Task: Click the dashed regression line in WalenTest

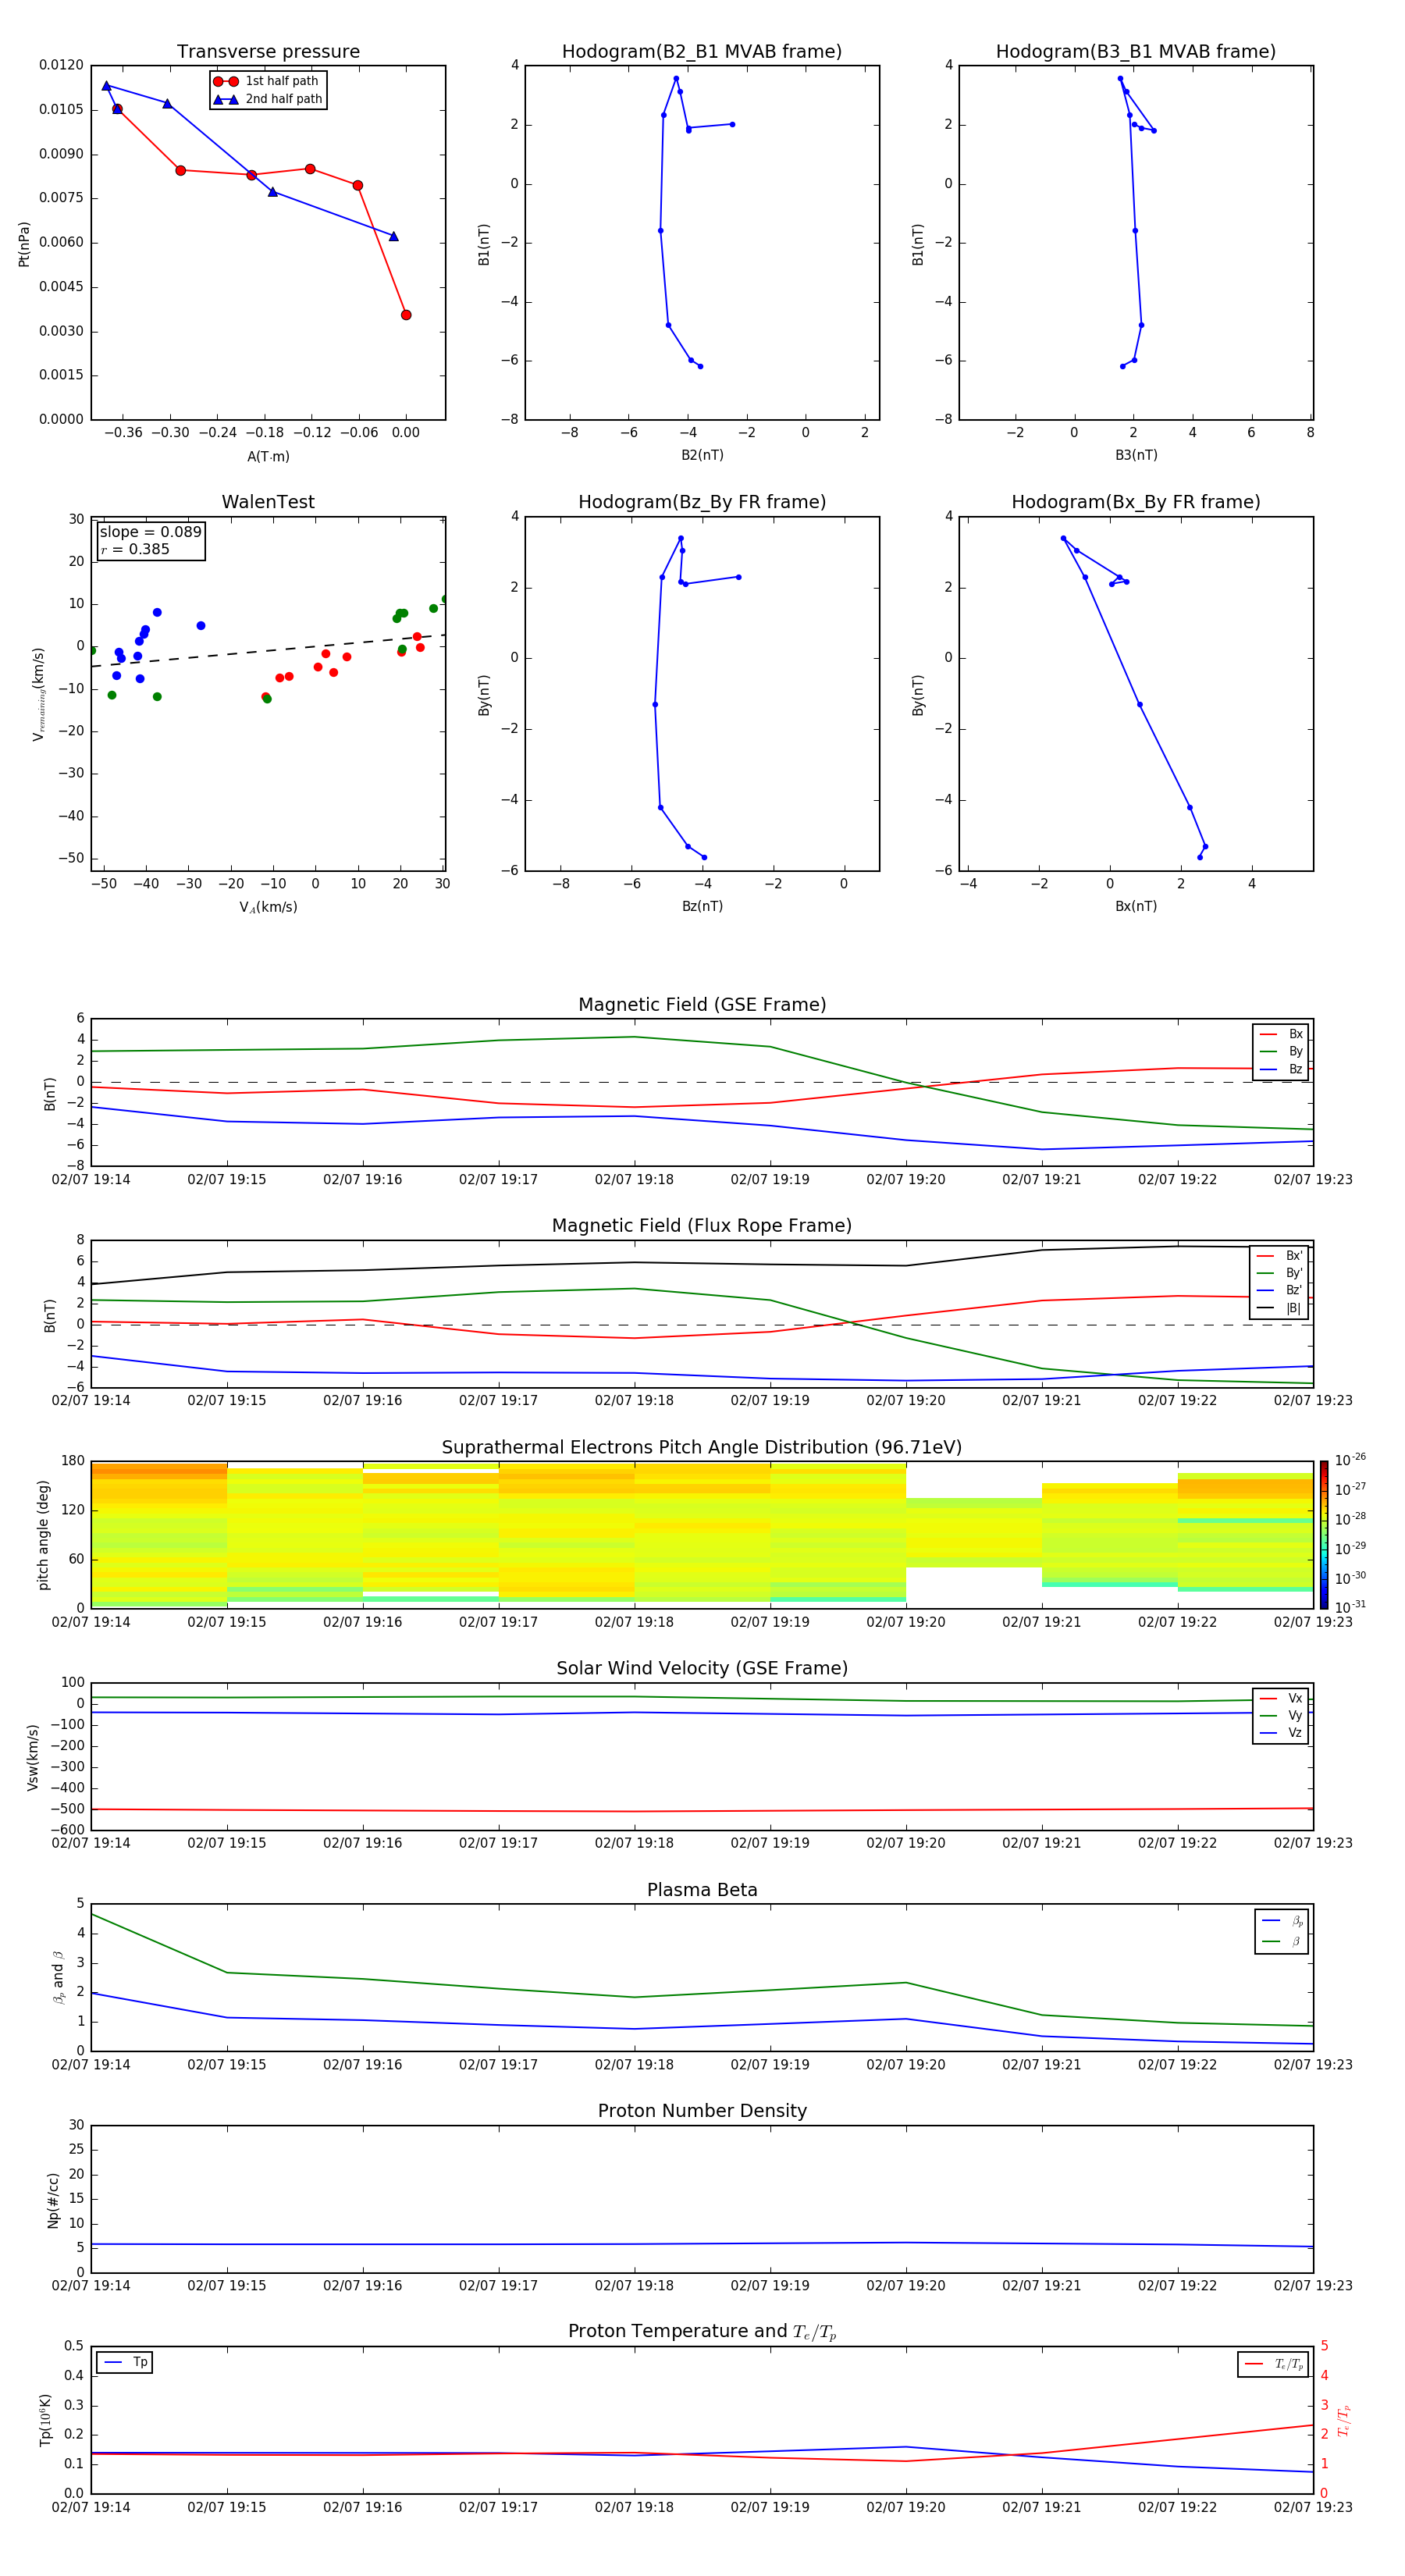Action: click(x=268, y=651)
